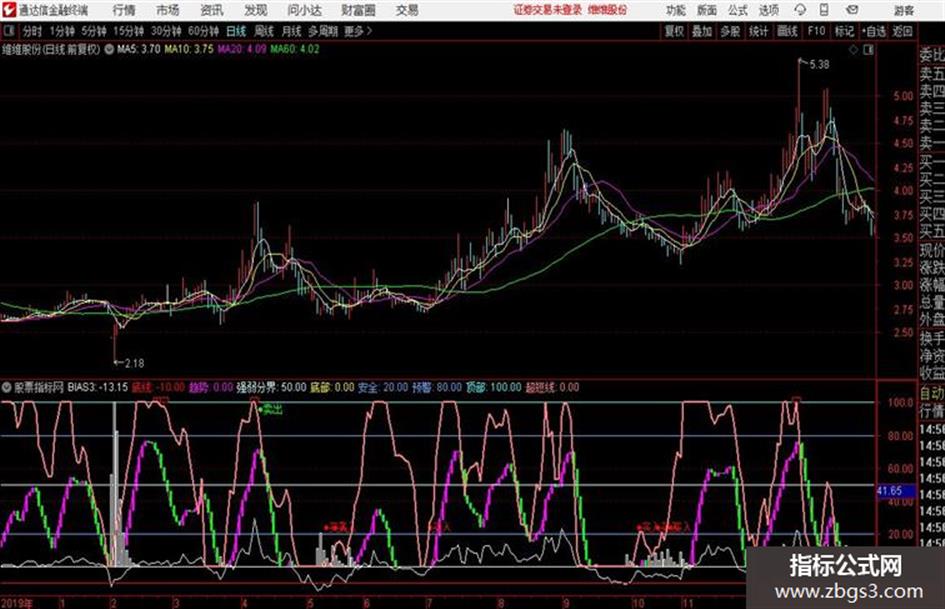The image size is (945, 609).
Task: Switch to the 1分钟 period tab
Action: [62, 31]
